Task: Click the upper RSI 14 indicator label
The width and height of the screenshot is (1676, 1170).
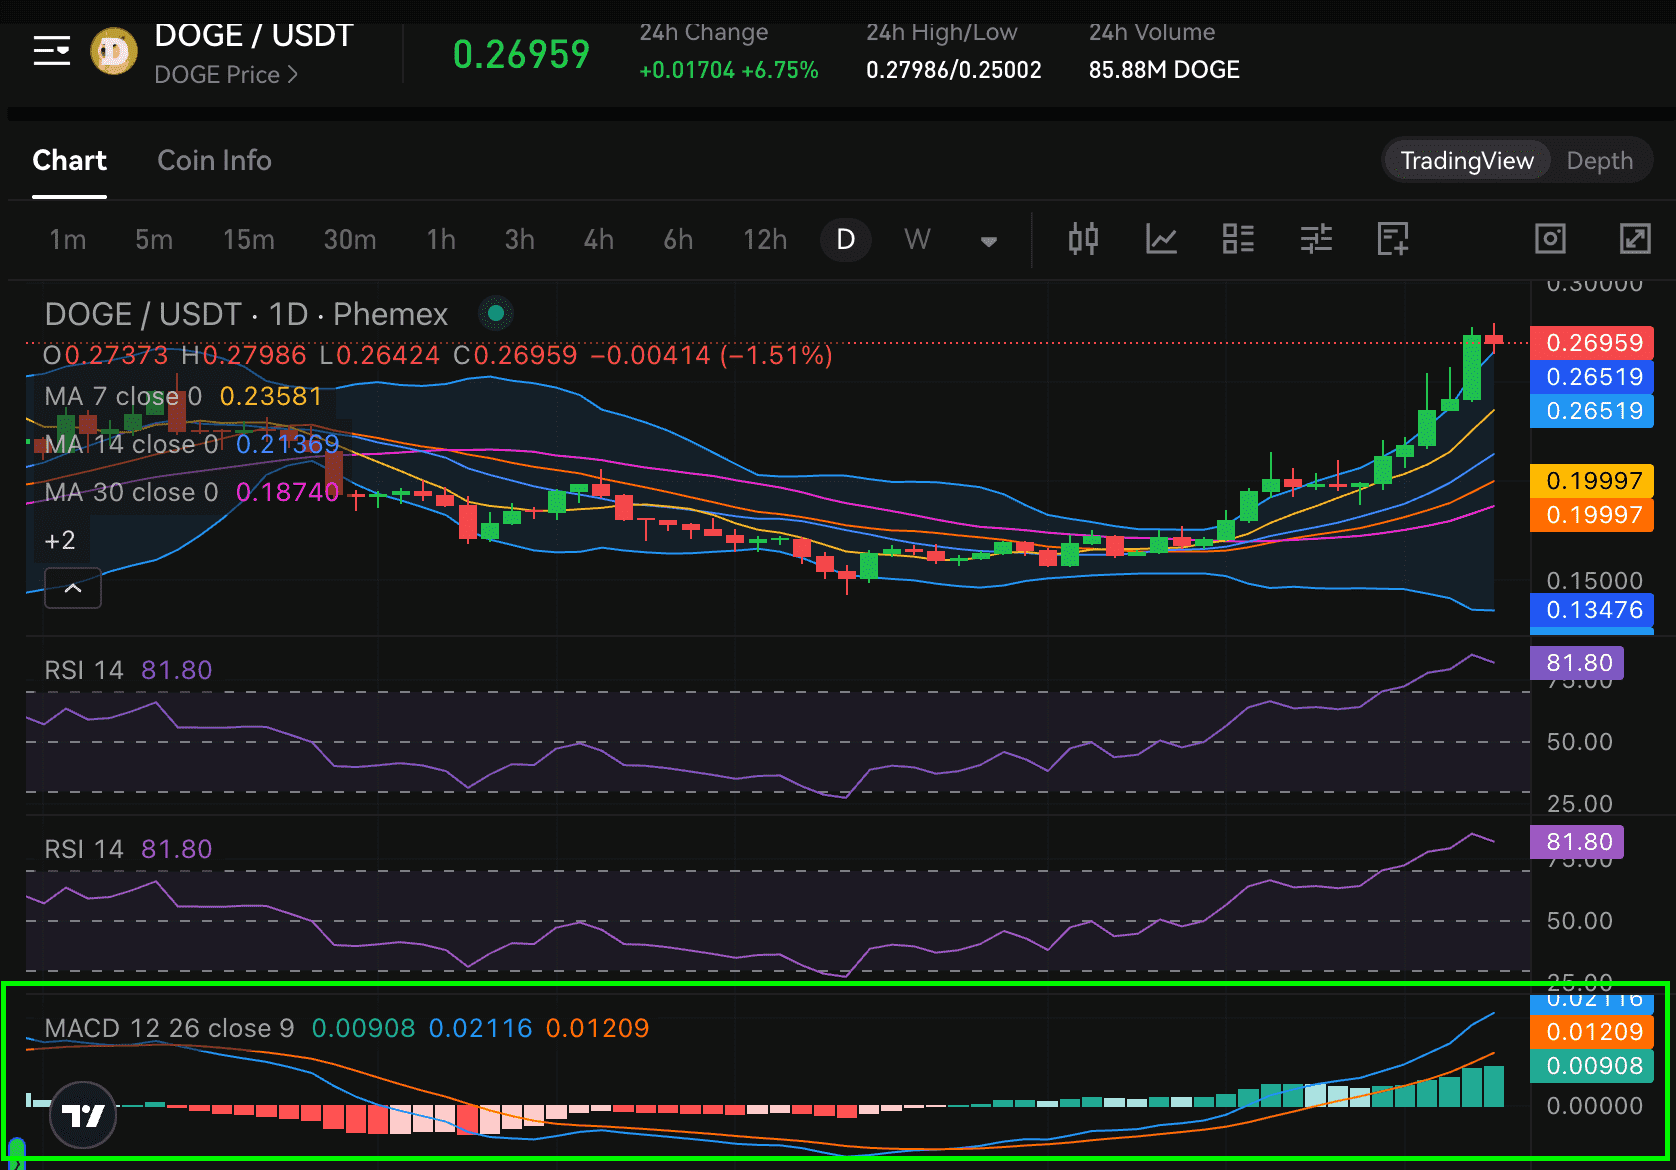Action: point(84,670)
